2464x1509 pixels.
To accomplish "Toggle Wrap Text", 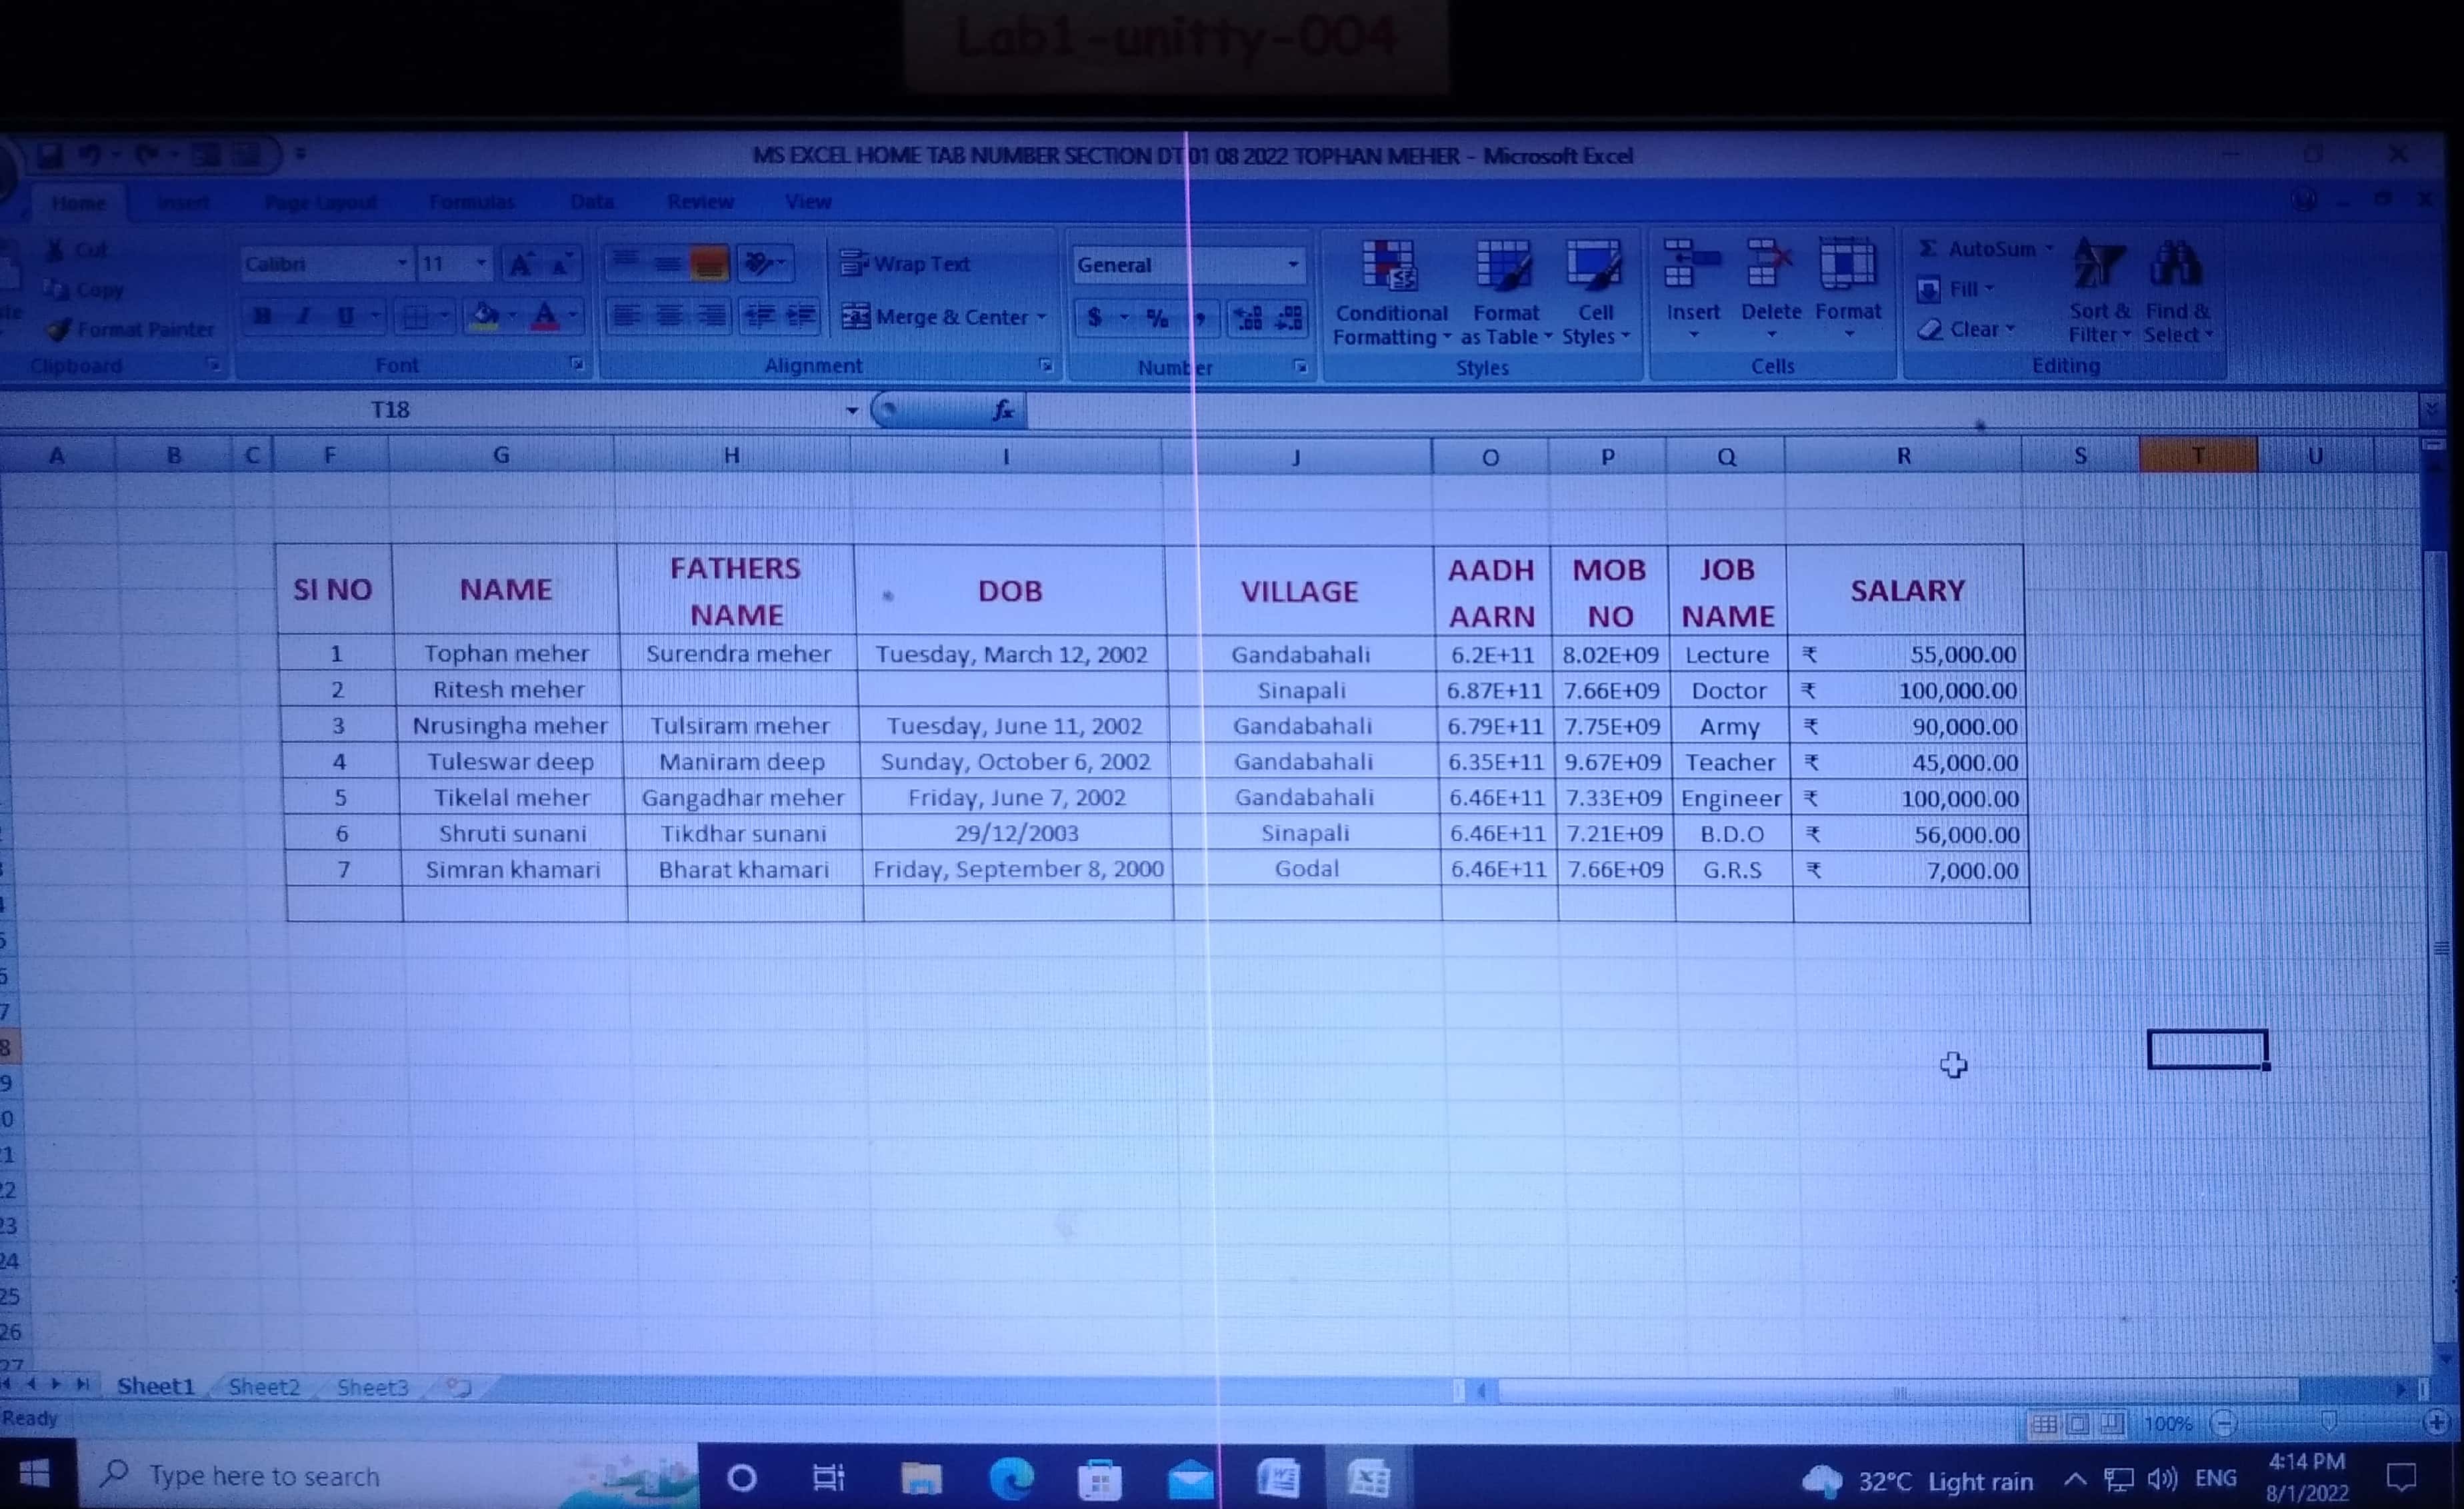I will tap(906, 264).
